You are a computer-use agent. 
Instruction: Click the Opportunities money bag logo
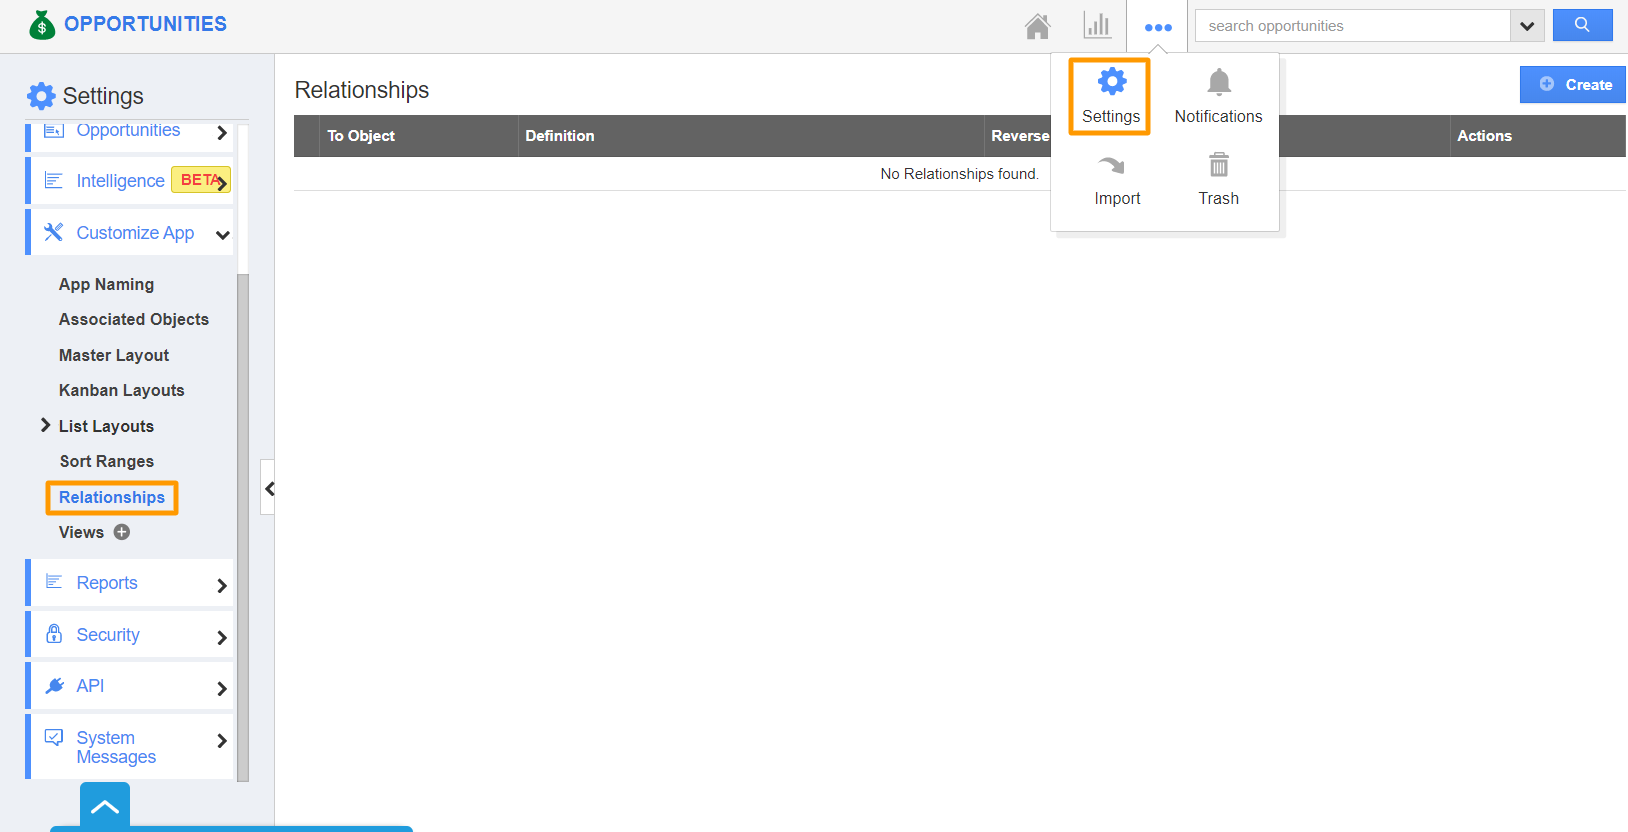pyautogui.click(x=42, y=24)
